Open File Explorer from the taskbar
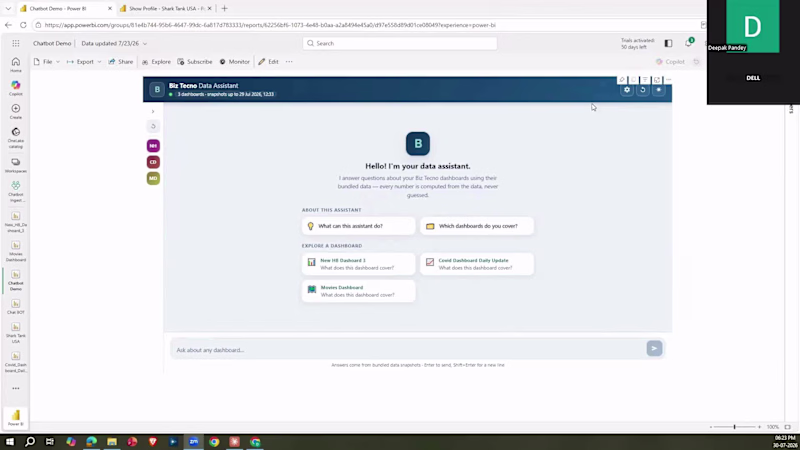The height and width of the screenshot is (450, 800). click(x=112, y=442)
